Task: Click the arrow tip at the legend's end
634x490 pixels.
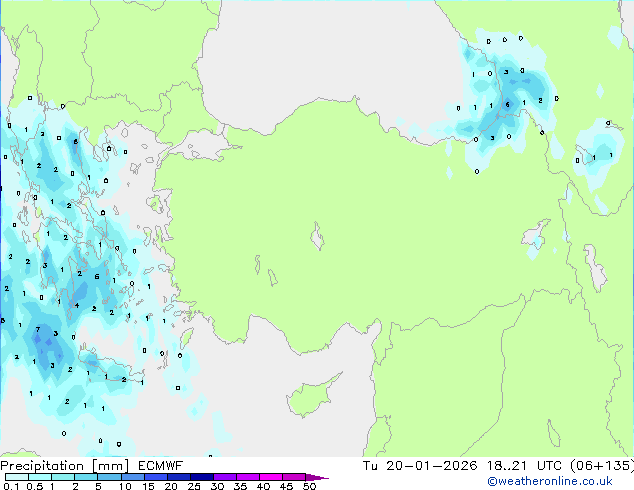Action: pos(317,477)
